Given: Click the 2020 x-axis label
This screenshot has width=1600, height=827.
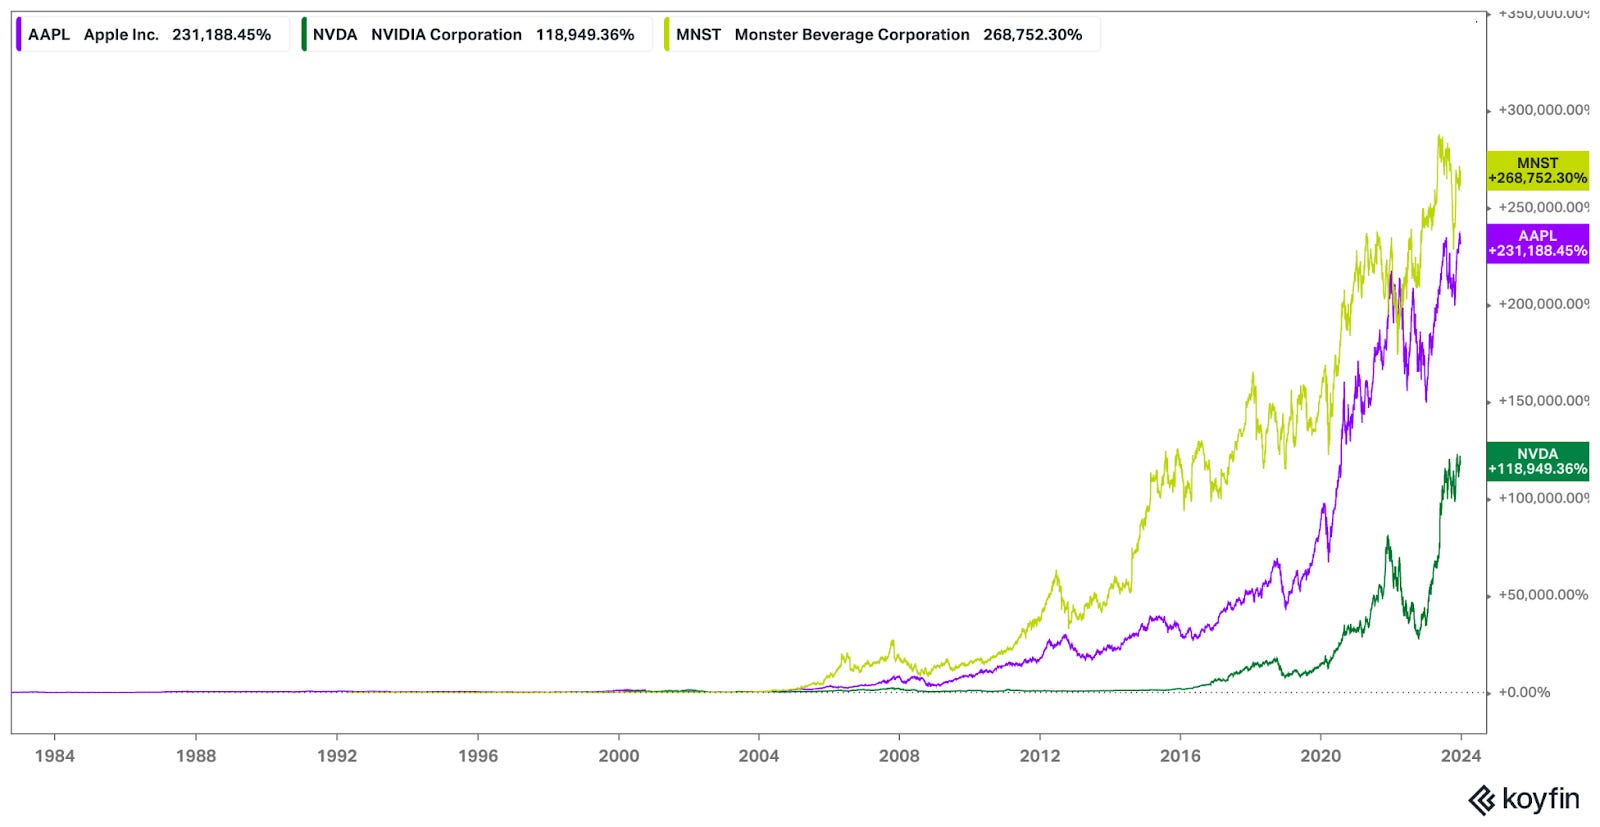Looking at the screenshot, I should [1321, 756].
